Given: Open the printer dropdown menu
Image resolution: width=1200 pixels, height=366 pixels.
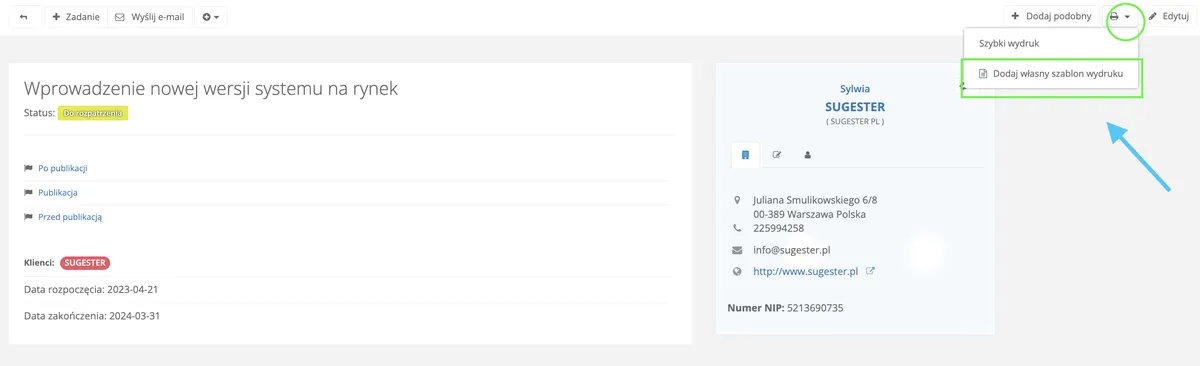Looking at the screenshot, I should (x=1120, y=17).
